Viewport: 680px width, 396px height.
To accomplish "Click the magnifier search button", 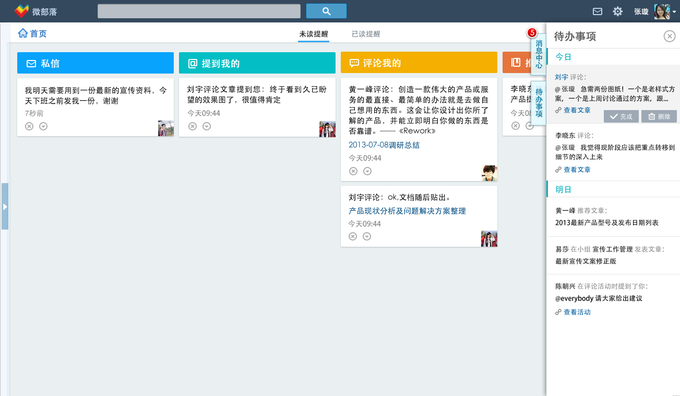I will [x=326, y=11].
